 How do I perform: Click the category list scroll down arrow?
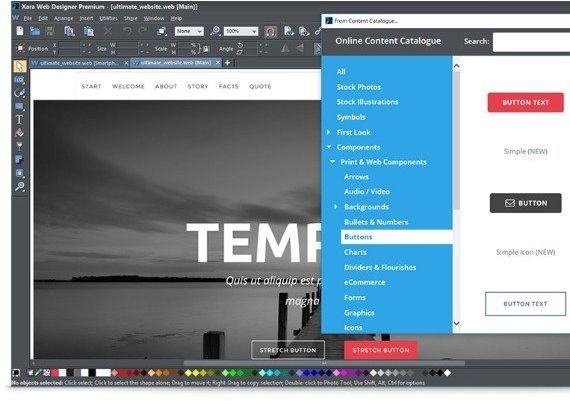click(x=457, y=324)
